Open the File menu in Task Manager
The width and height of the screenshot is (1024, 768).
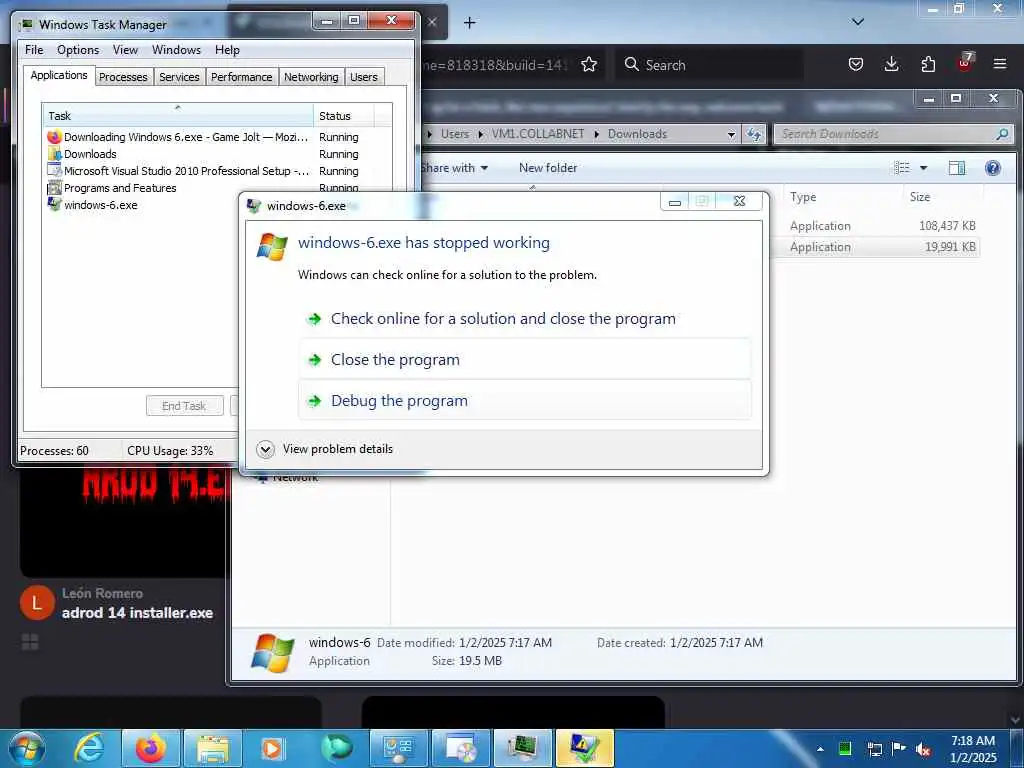tap(34, 50)
